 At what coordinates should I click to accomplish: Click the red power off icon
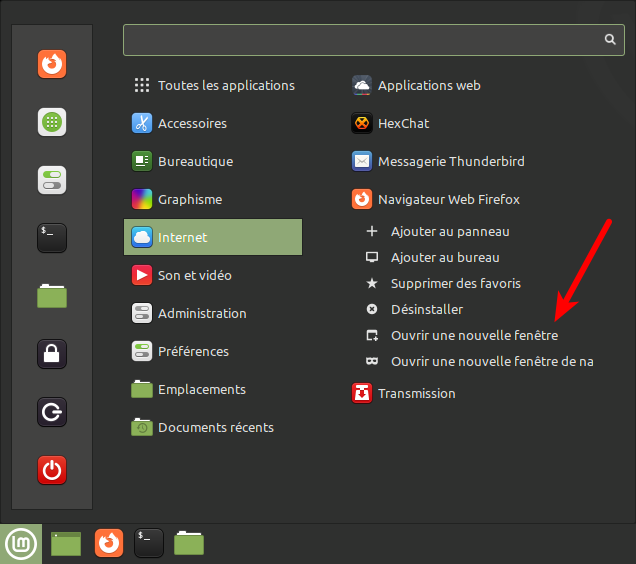[52, 470]
